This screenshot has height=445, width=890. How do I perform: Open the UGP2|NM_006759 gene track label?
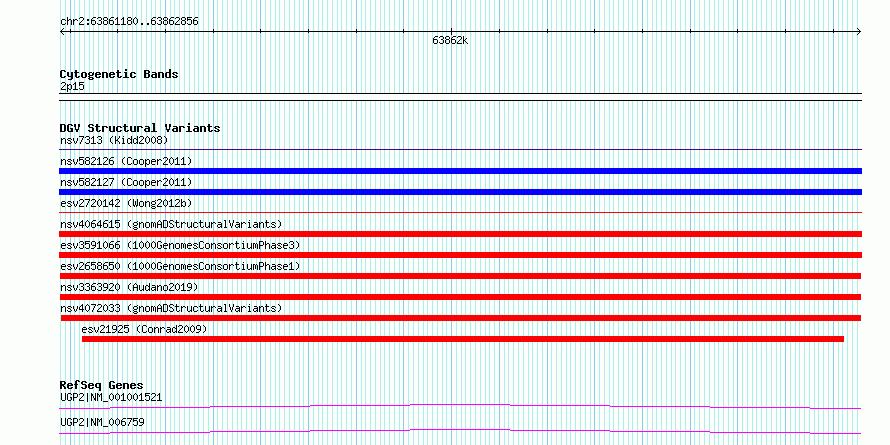[102, 422]
